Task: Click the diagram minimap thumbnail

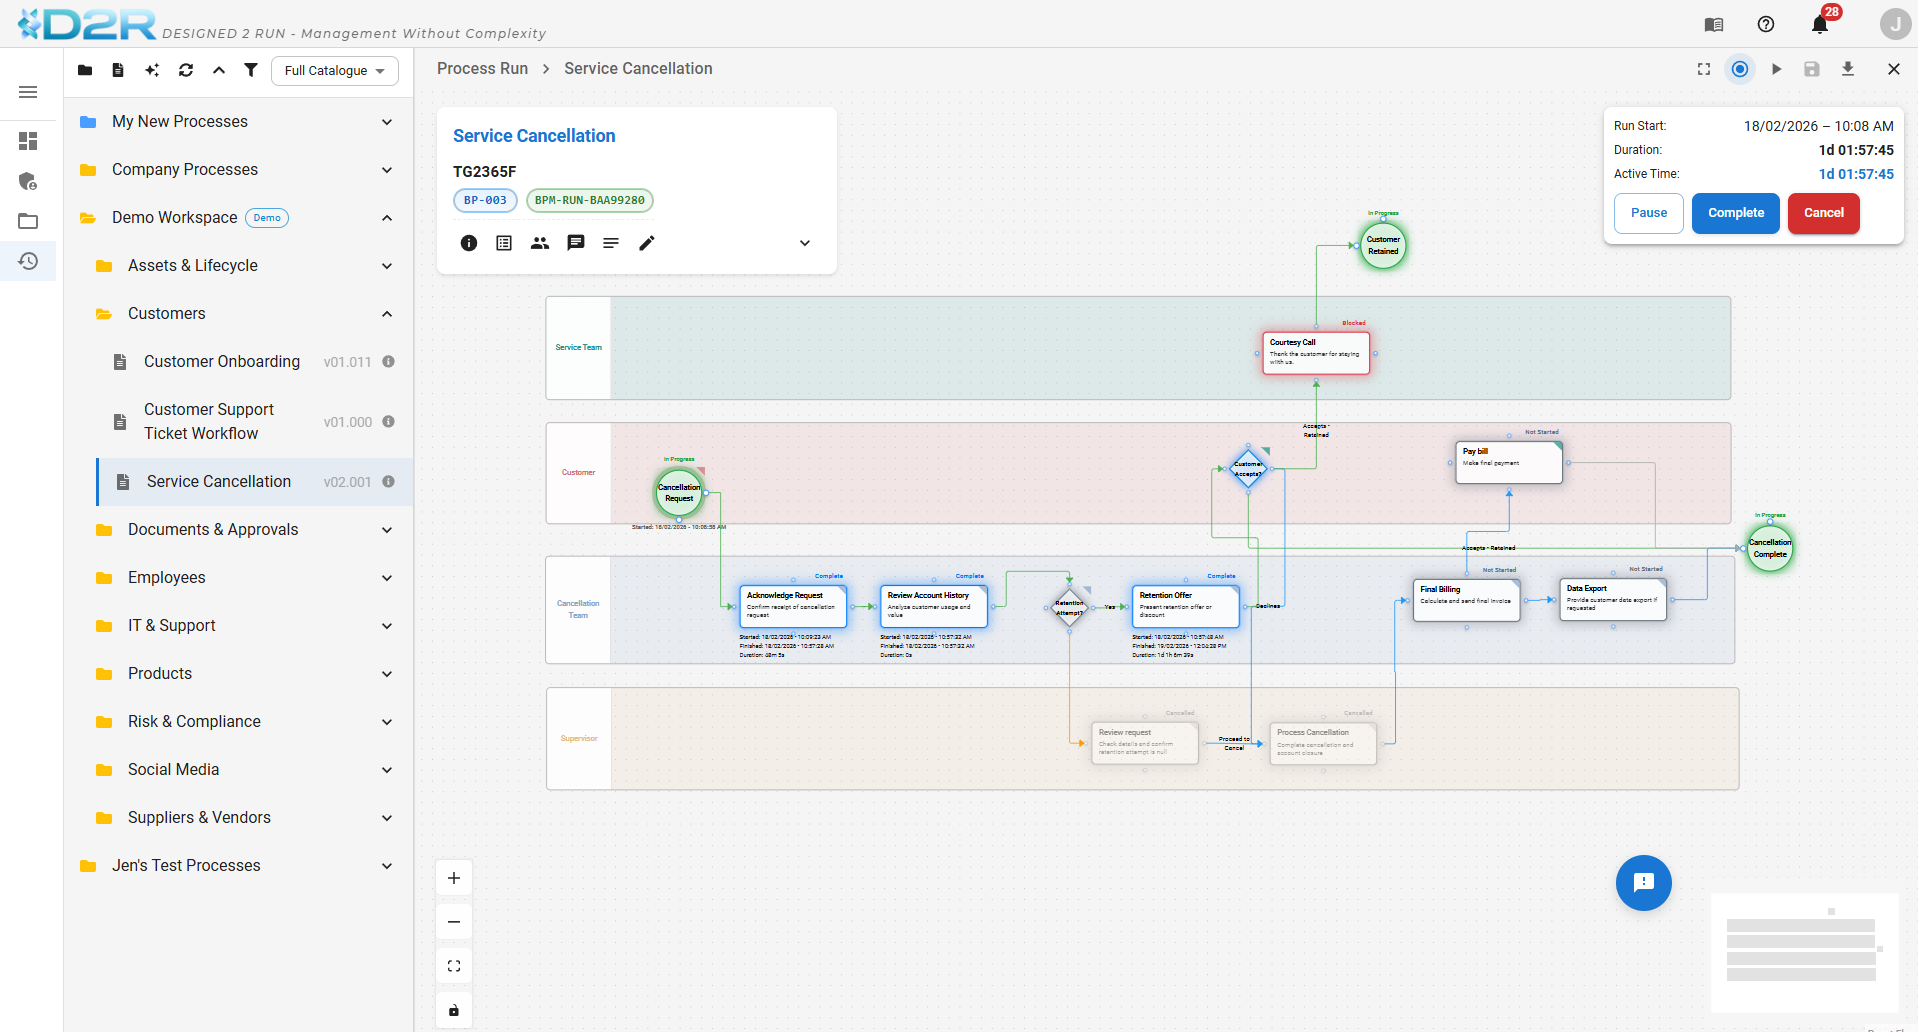Action: [x=1804, y=952]
